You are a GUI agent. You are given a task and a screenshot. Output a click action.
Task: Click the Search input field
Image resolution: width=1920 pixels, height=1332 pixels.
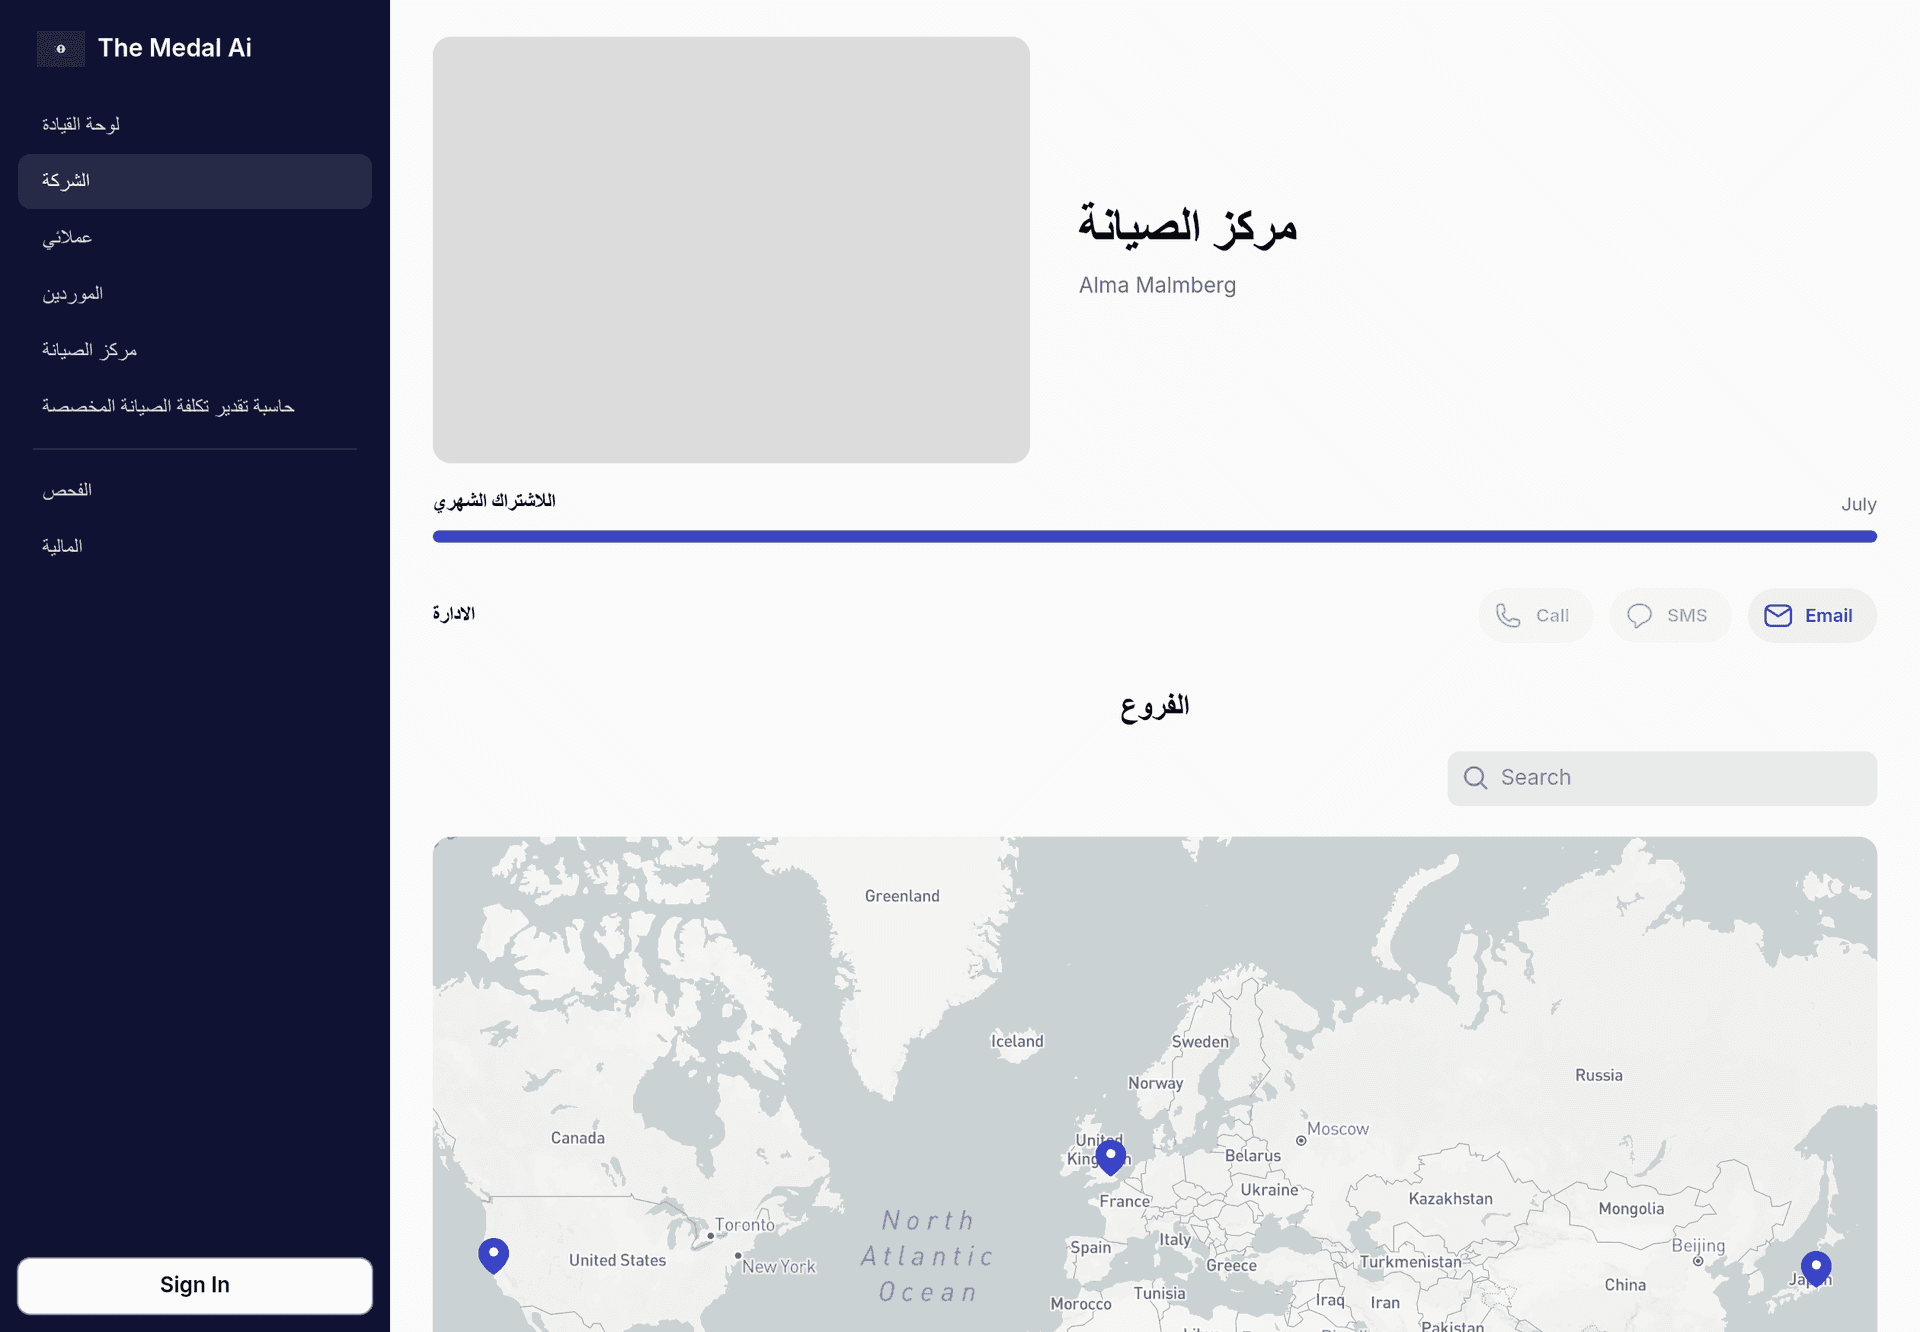pyautogui.click(x=1662, y=778)
